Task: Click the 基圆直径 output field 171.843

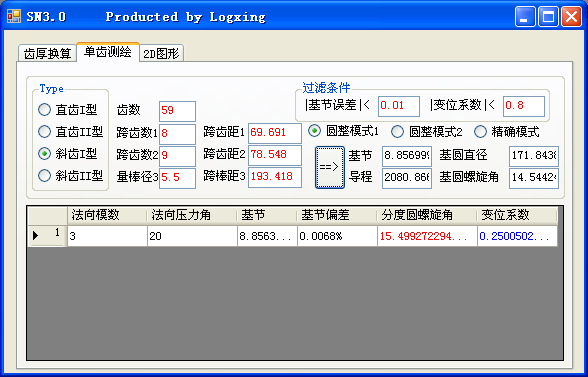Action: click(534, 156)
